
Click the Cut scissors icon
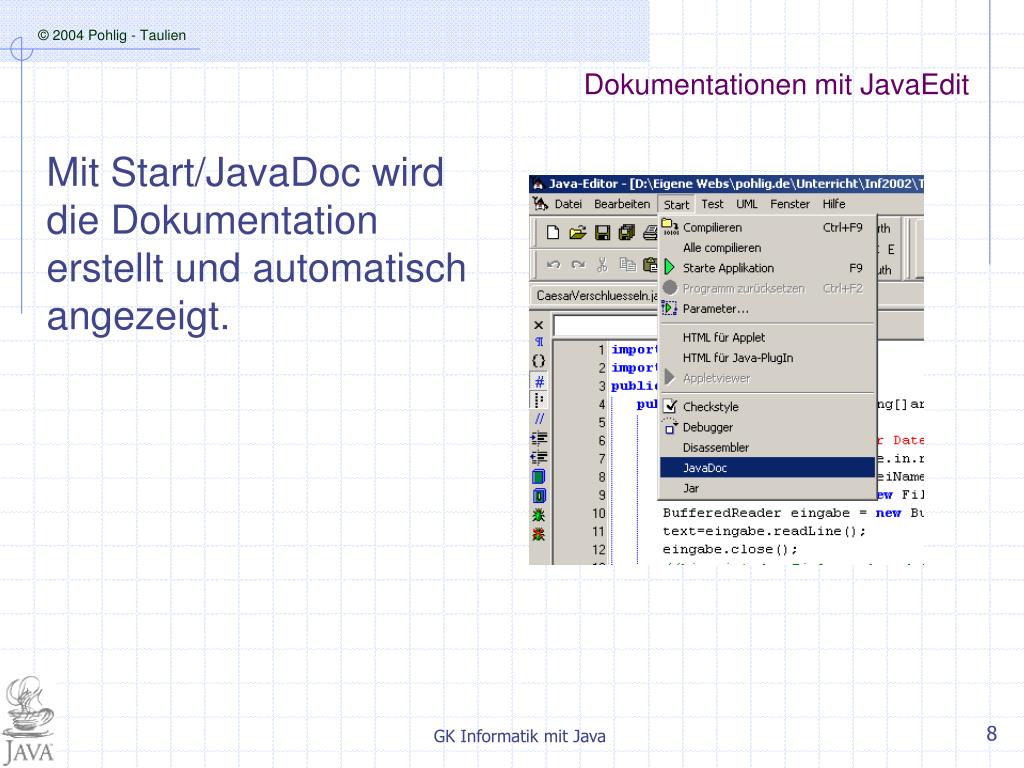tap(602, 264)
